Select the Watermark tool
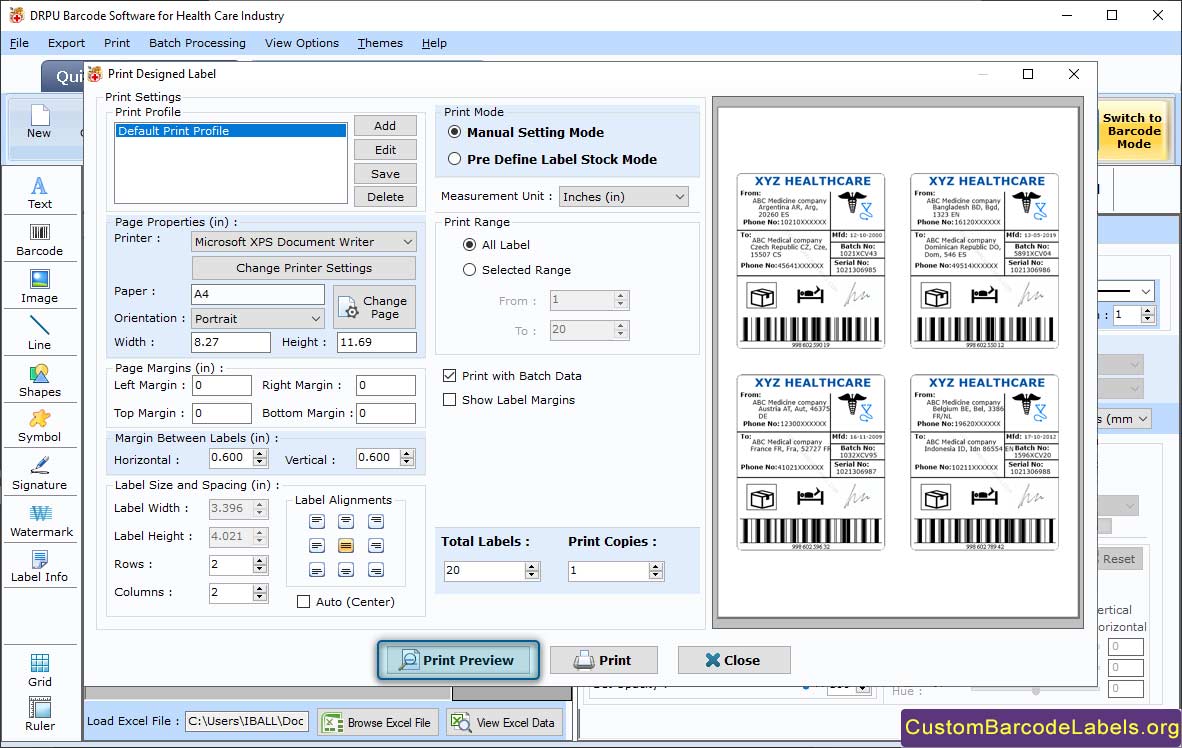This screenshot has width=1182, height=748. point(41,521)
